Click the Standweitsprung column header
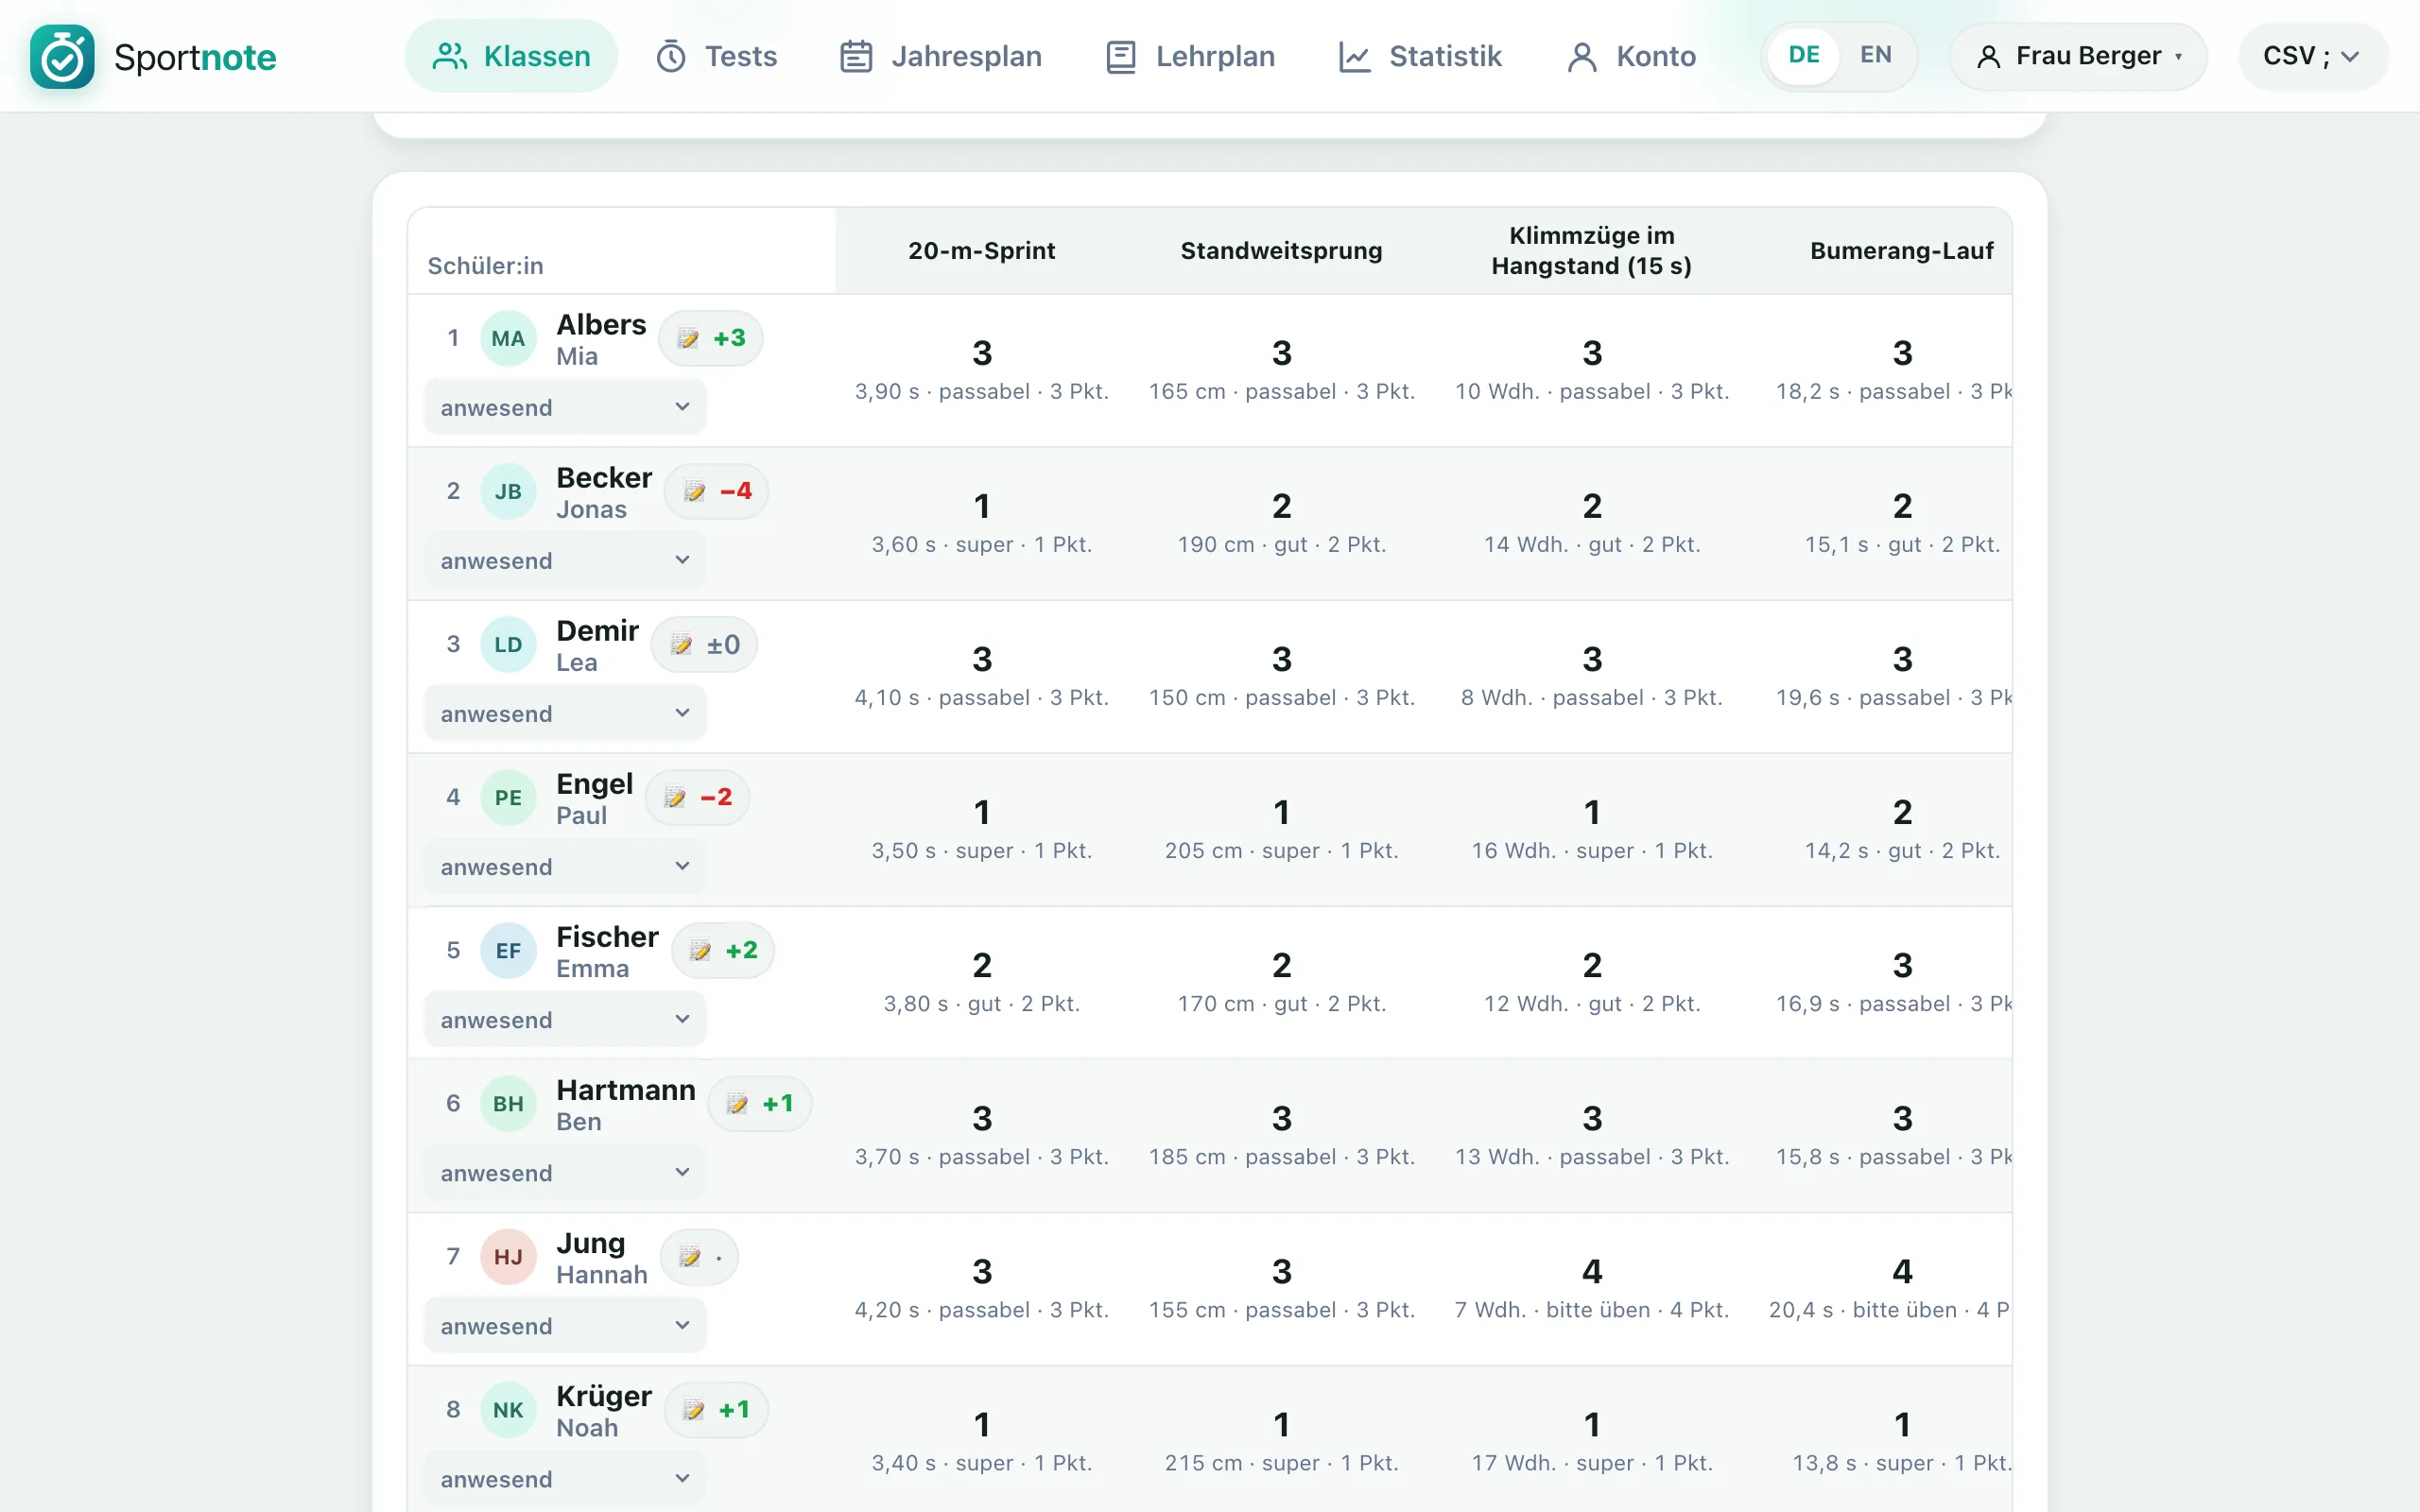 point(1281,250)
